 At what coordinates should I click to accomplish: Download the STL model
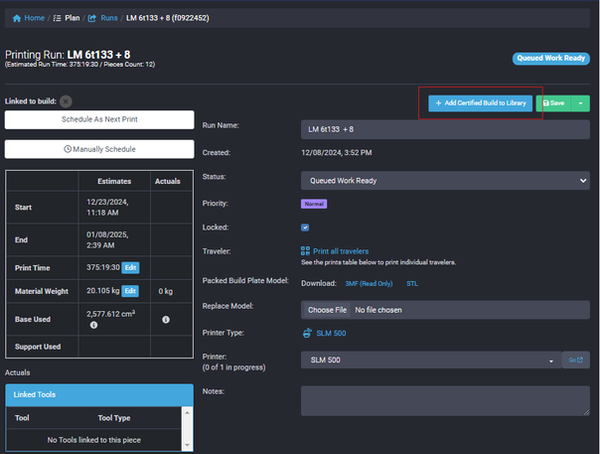point(412,284)
